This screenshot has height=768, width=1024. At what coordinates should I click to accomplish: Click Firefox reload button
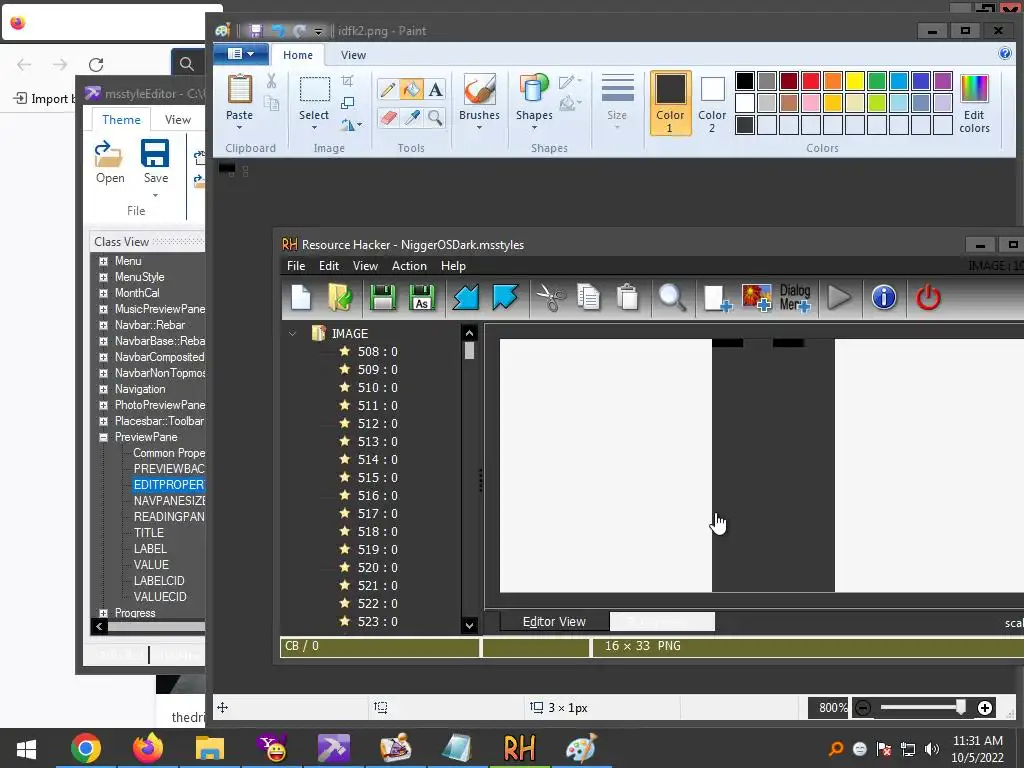pos(96,64)
